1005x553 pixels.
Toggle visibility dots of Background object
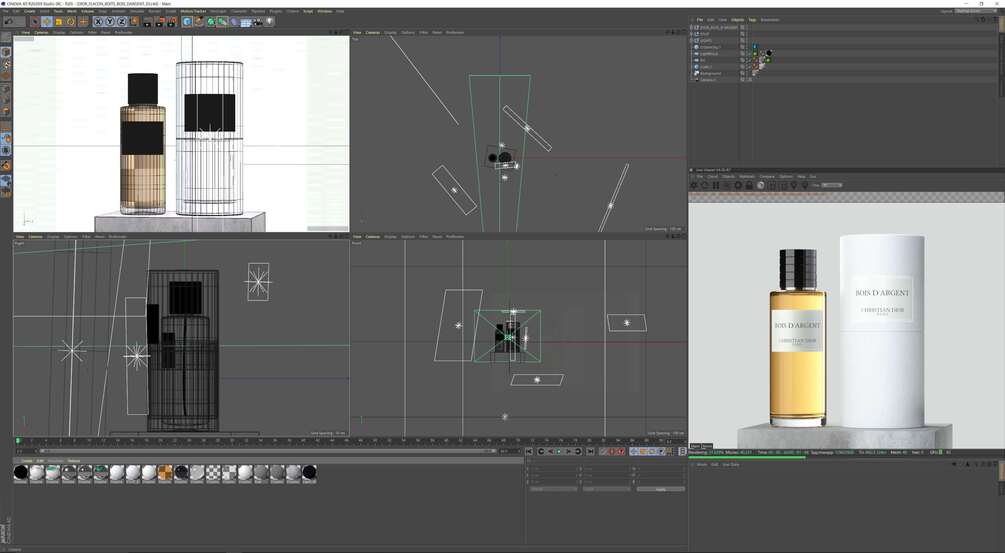coord(747,73)
